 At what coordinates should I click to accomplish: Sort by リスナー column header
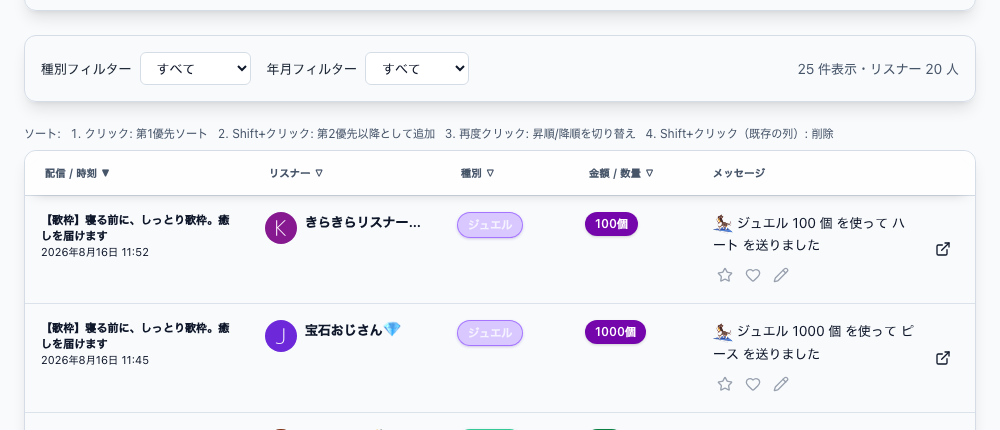(x=296, y=173)
